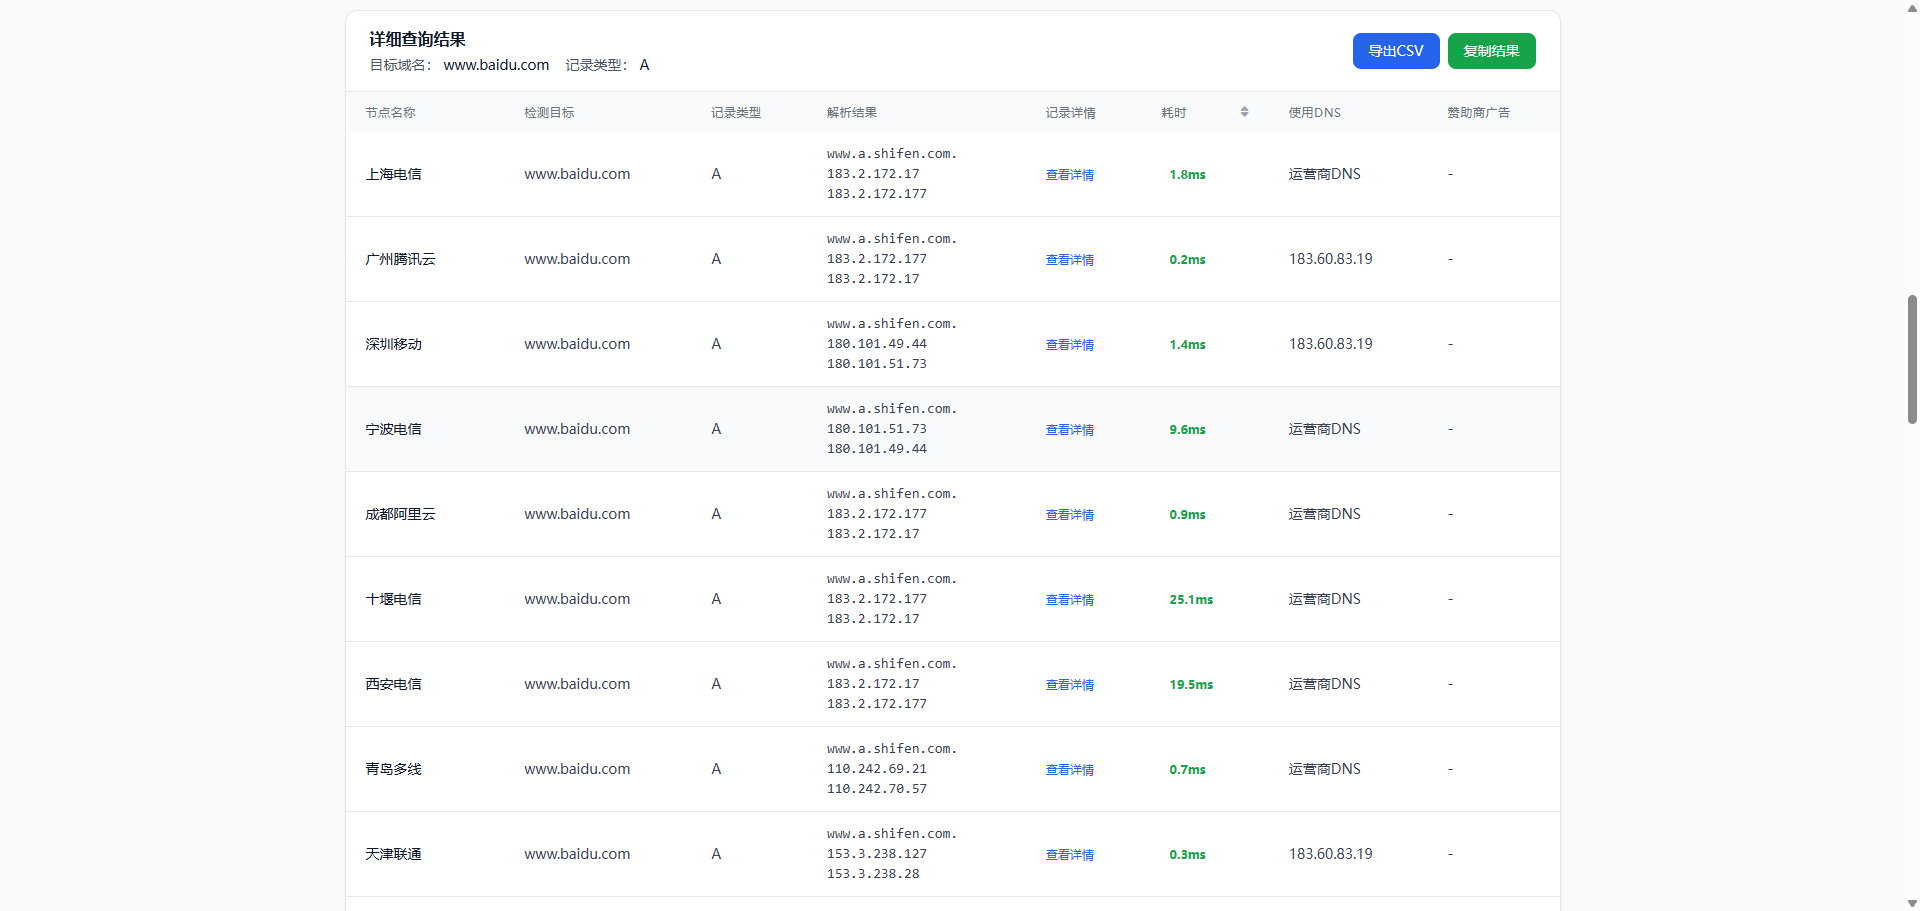View details for Qingdao multi-line row
The height and width of the screenshot is (911, 1920).
pos(1069,770)
